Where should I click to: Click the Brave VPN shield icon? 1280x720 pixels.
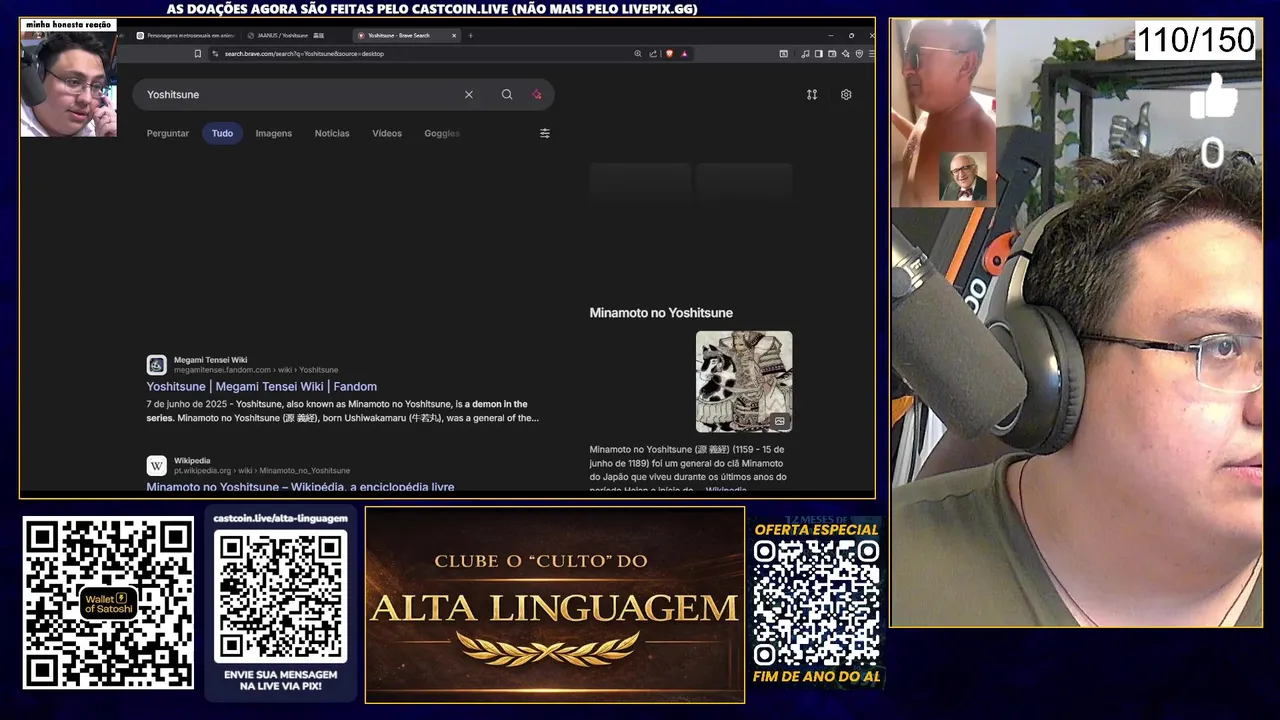point(859,54)
